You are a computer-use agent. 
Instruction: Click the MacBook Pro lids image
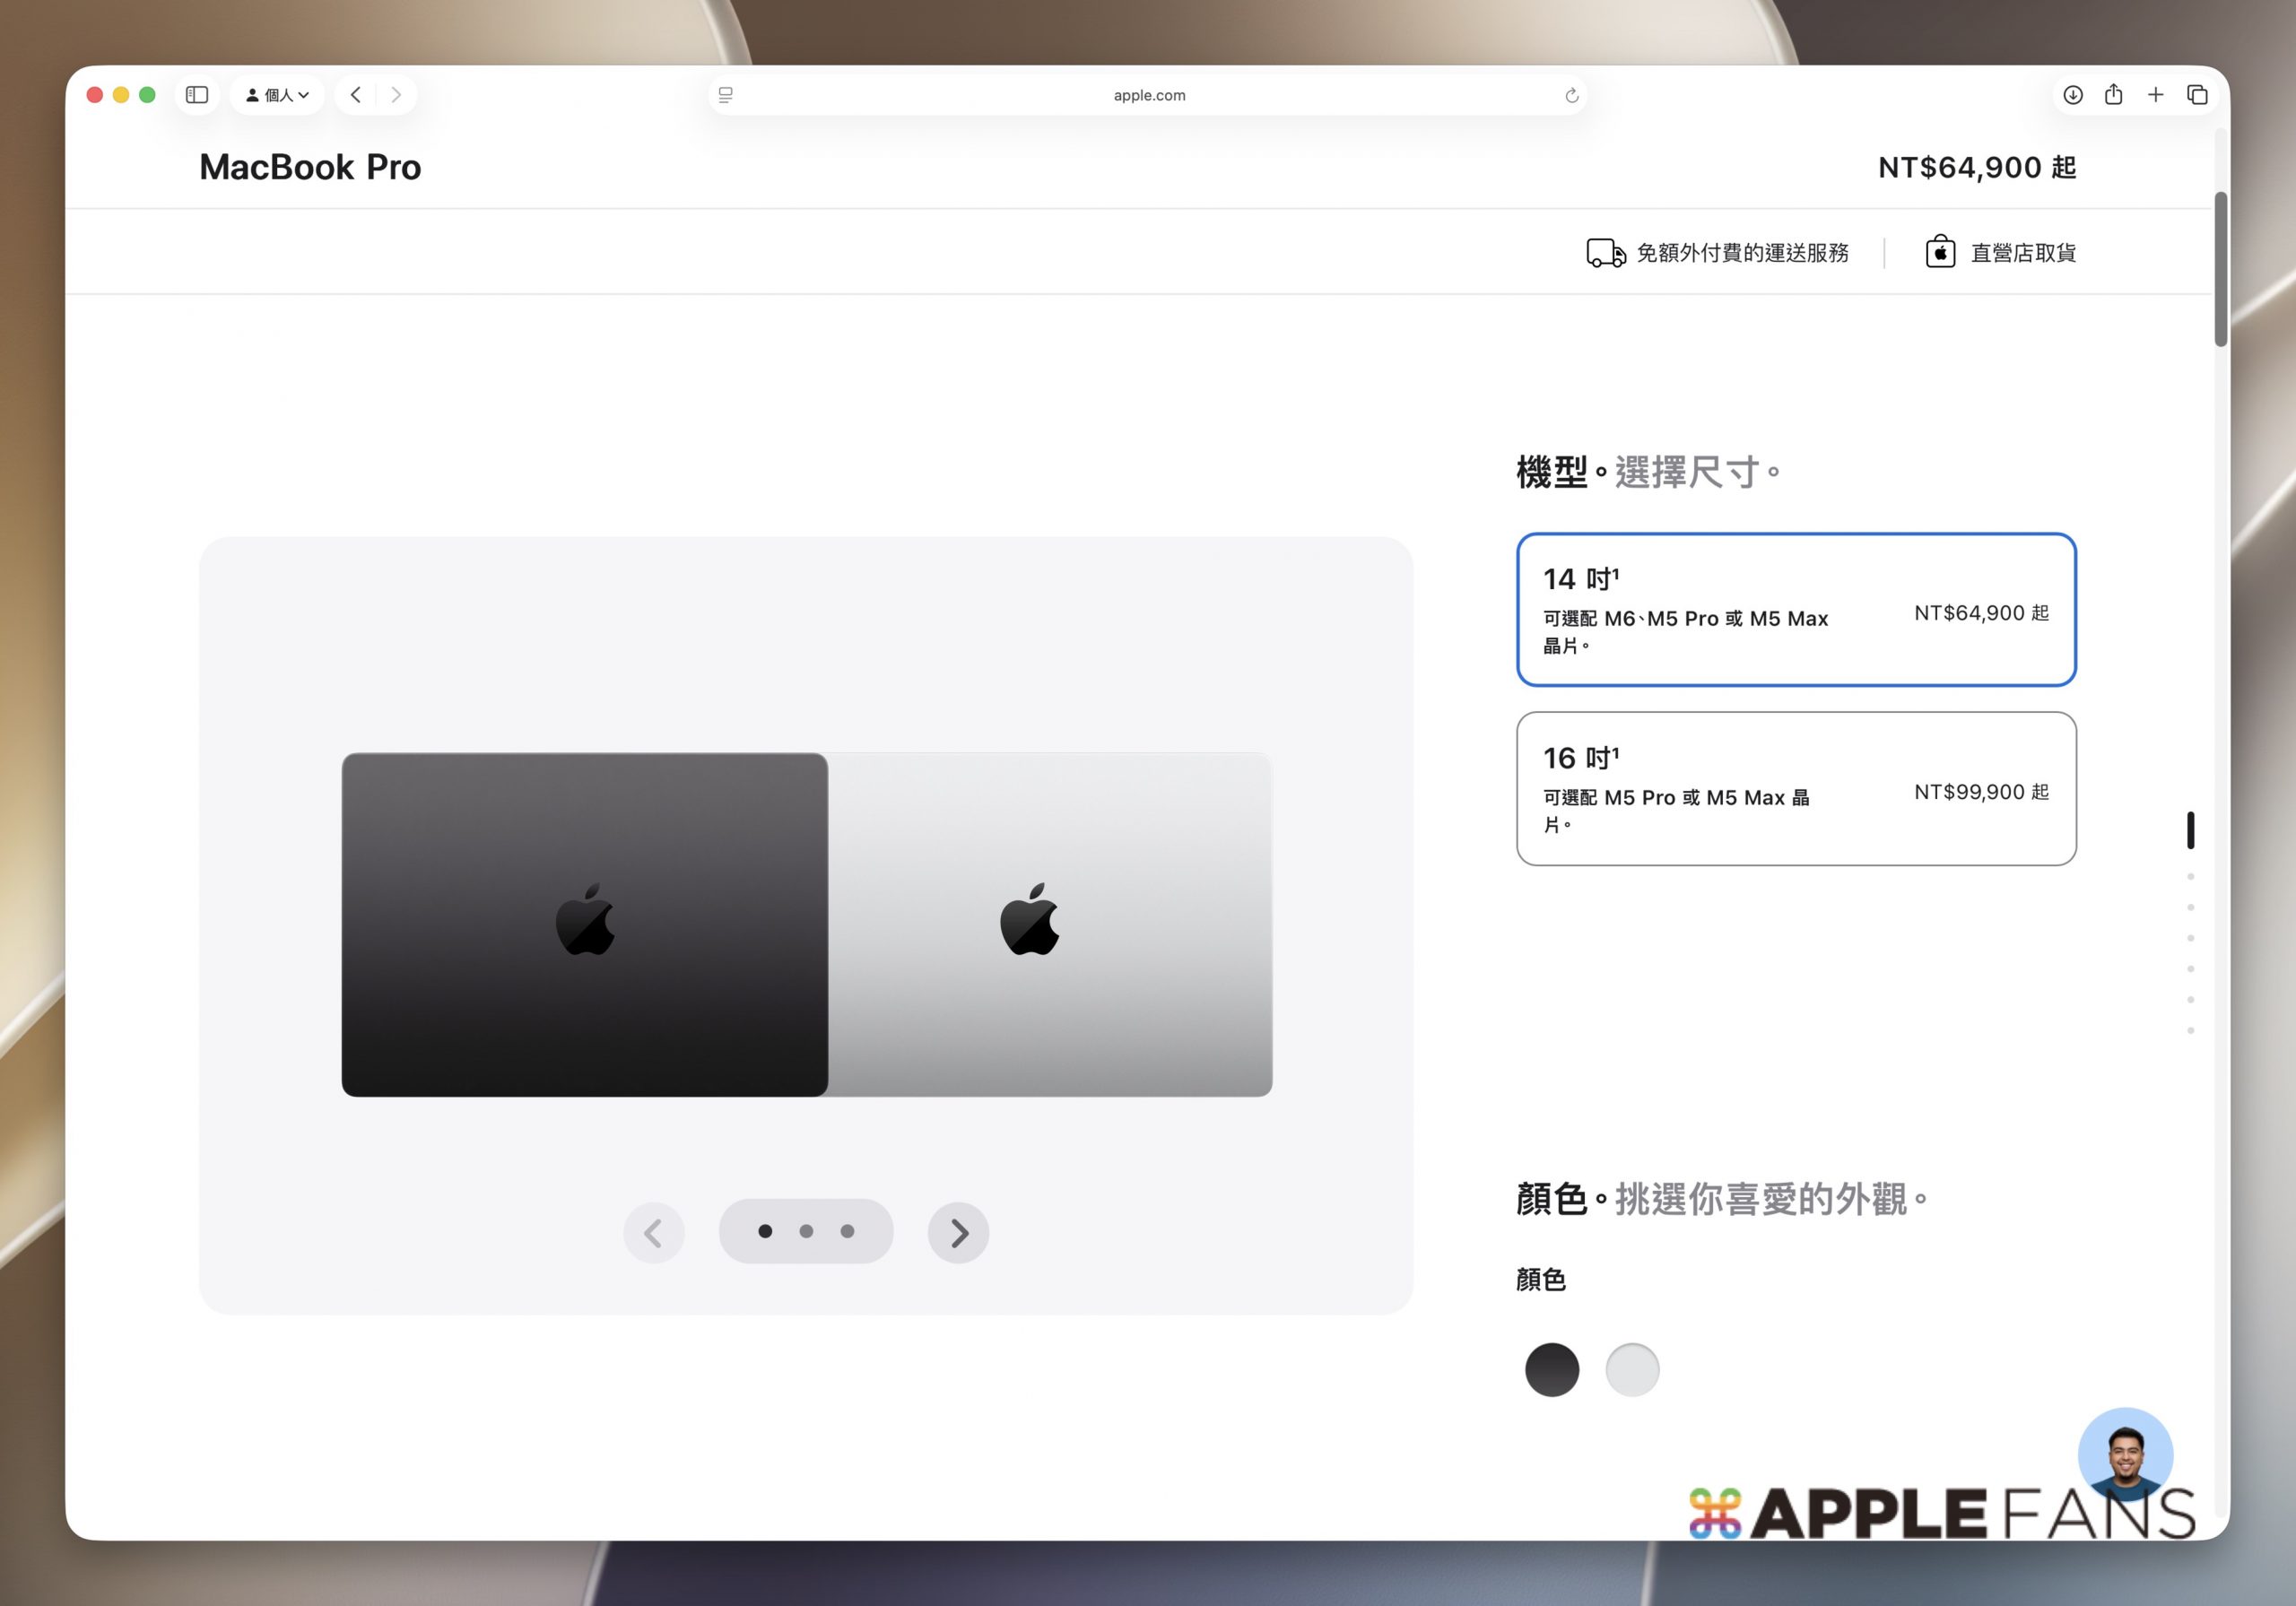click(x=806, y=924)
